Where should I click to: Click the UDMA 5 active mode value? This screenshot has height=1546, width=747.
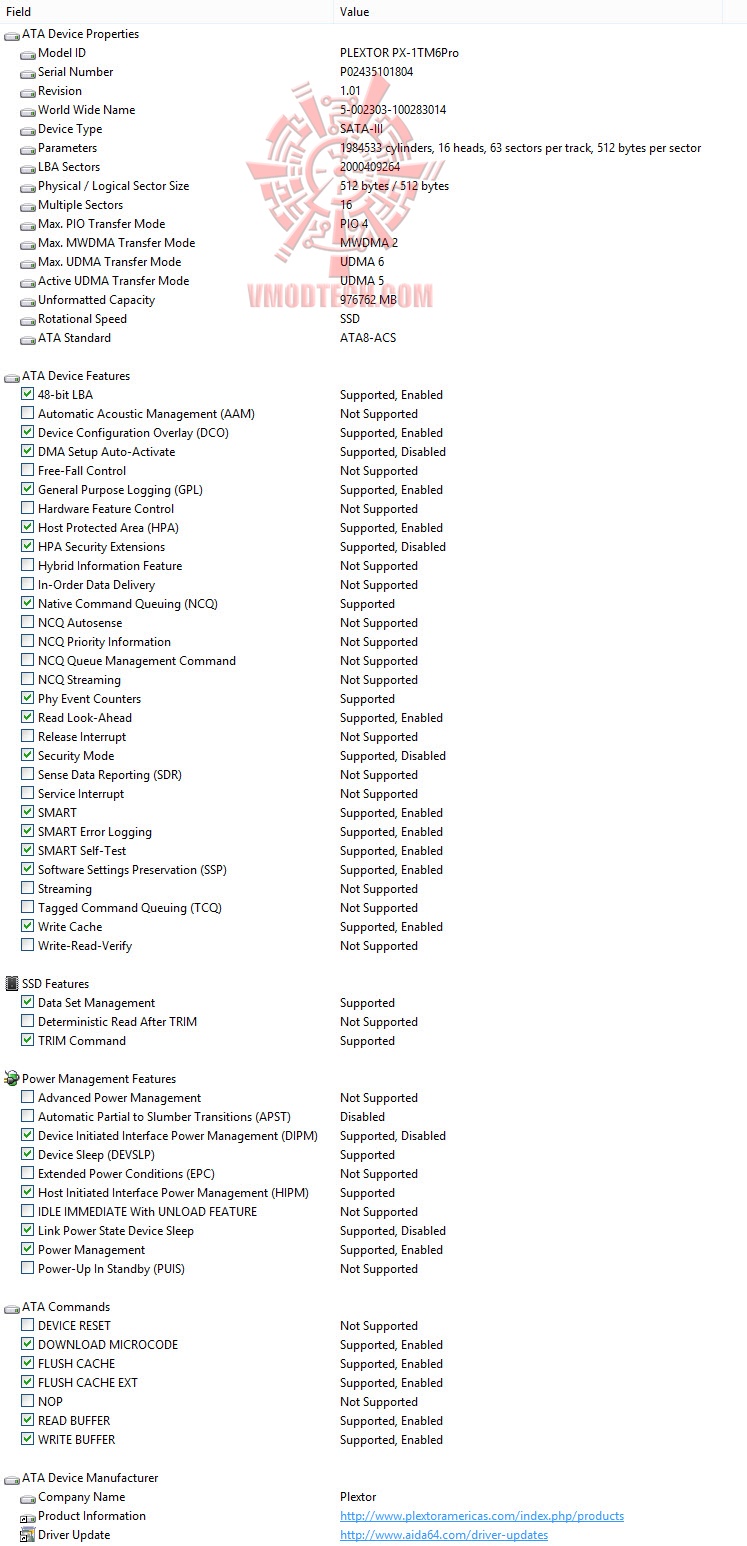click(x=362, y=281)
